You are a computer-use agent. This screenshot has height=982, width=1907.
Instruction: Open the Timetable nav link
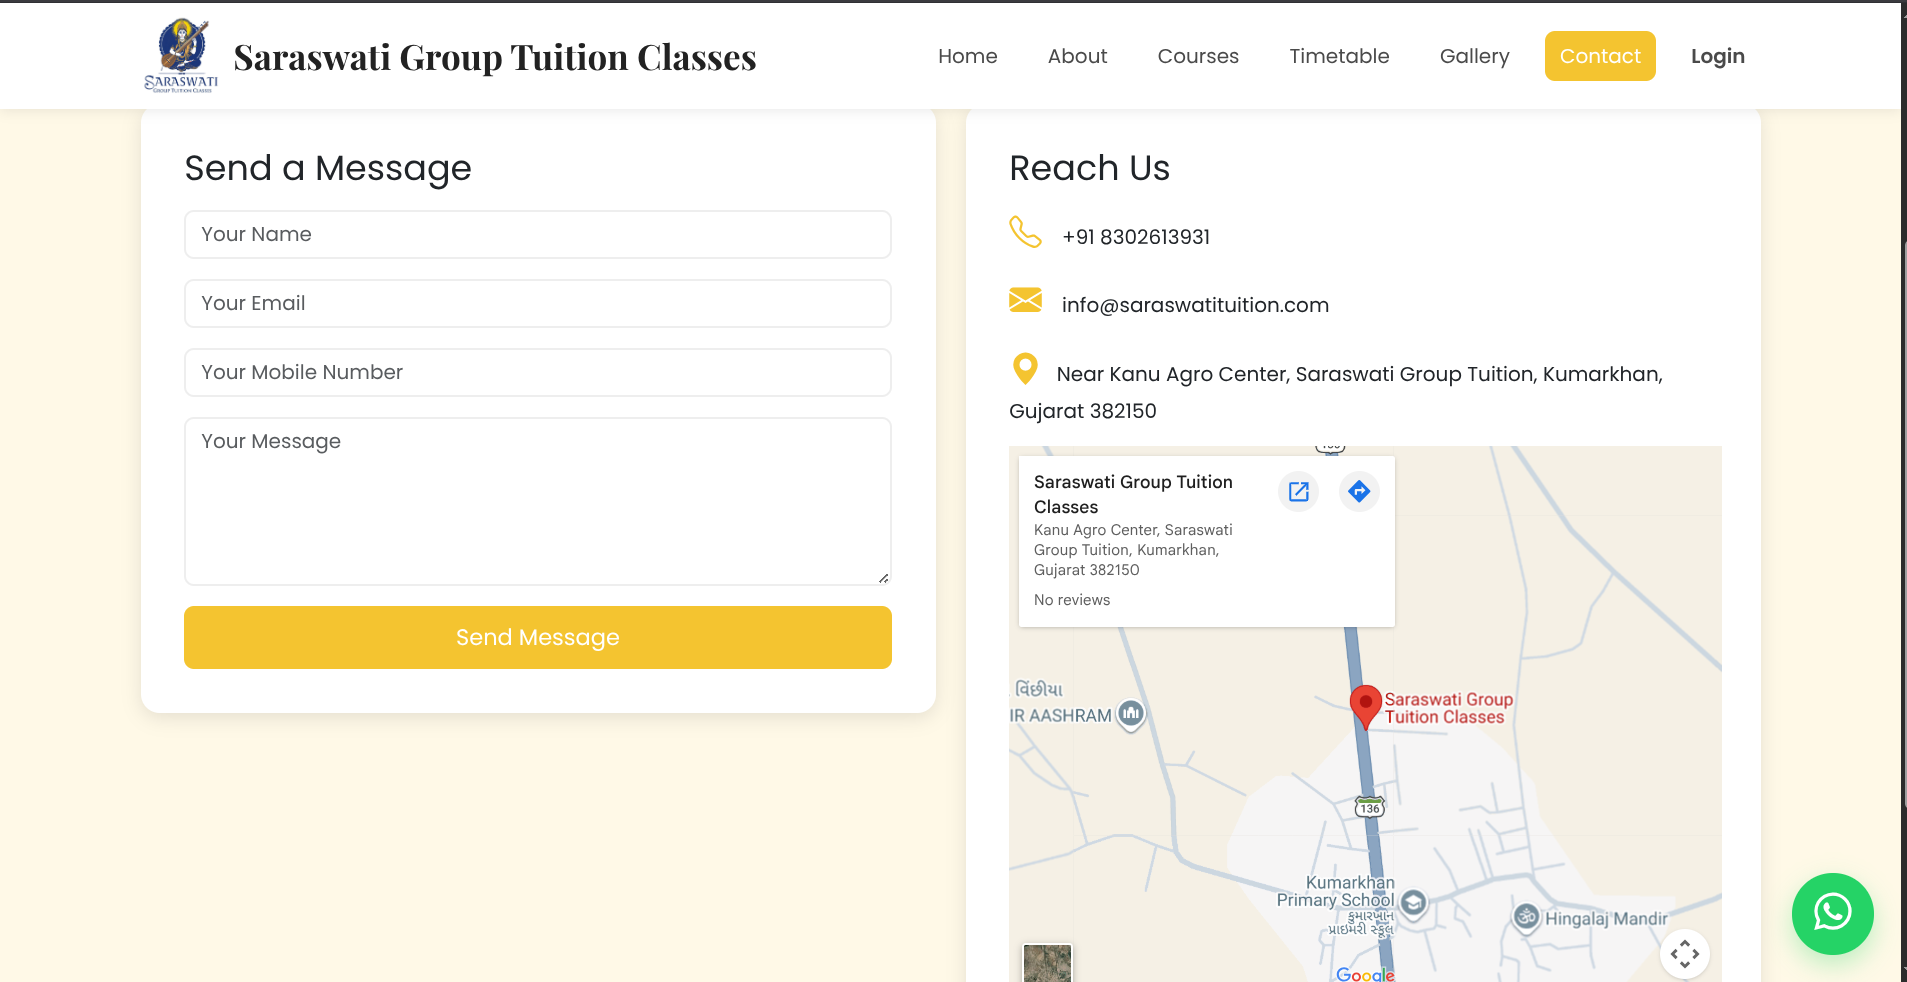[1339, 56]
